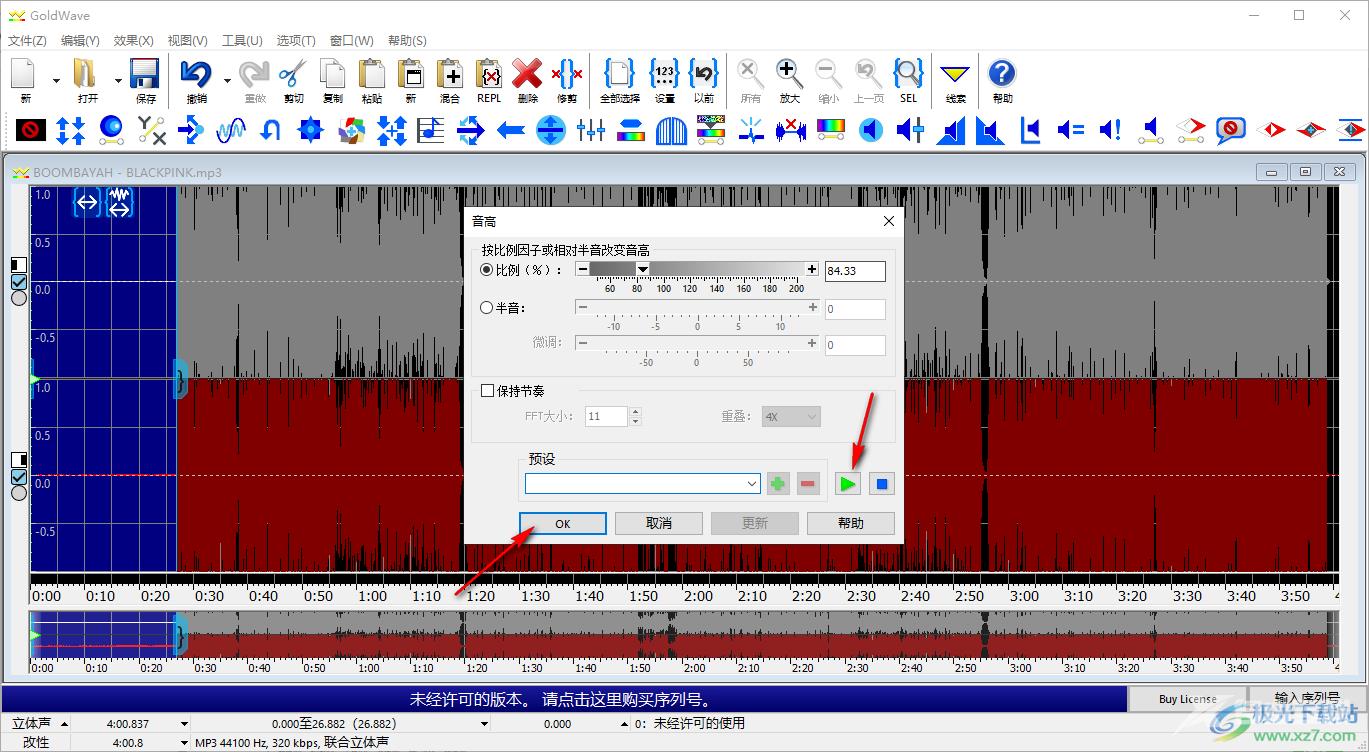Viewport: 1369px width, 752px height.
Task: Select all with 全部选择 icon
Action: pos(620,74)
